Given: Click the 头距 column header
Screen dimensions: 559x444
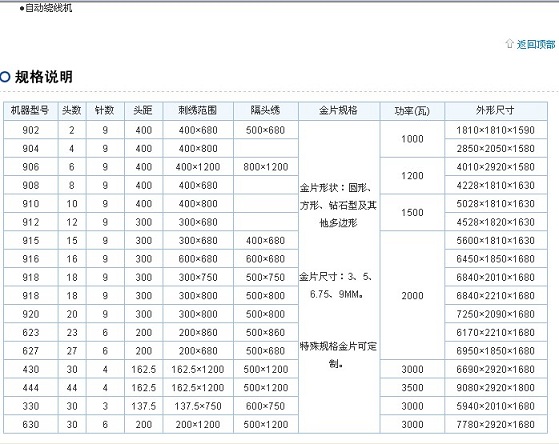Looking at the screenshot, I should click(143, 110).
